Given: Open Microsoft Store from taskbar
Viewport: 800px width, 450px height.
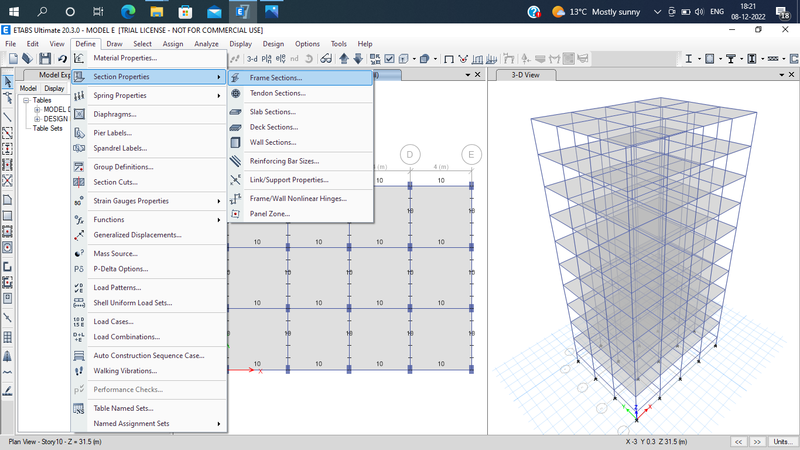Looking at the screenshot, I should [185, 11].
